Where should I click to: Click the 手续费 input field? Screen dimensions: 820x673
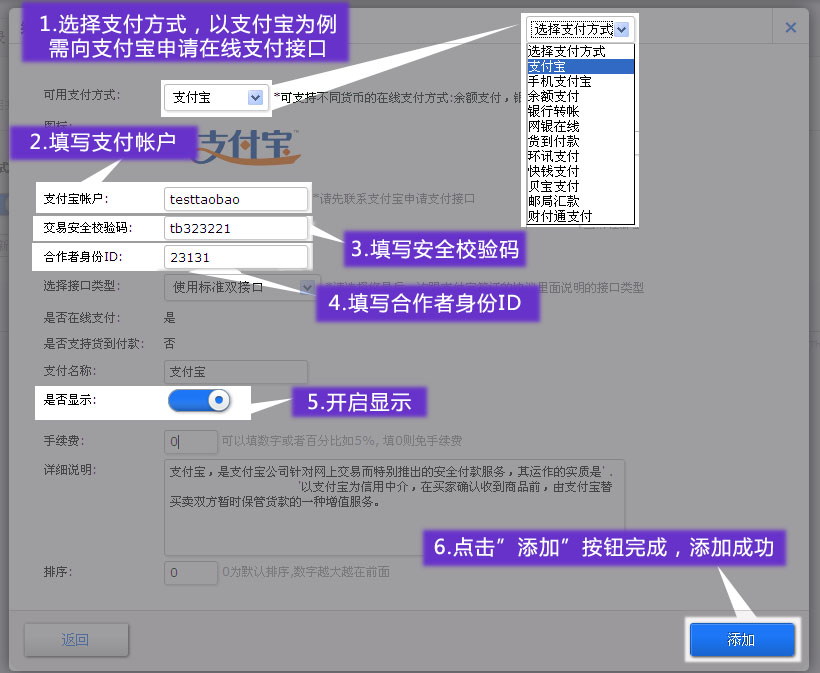(191, 441)
